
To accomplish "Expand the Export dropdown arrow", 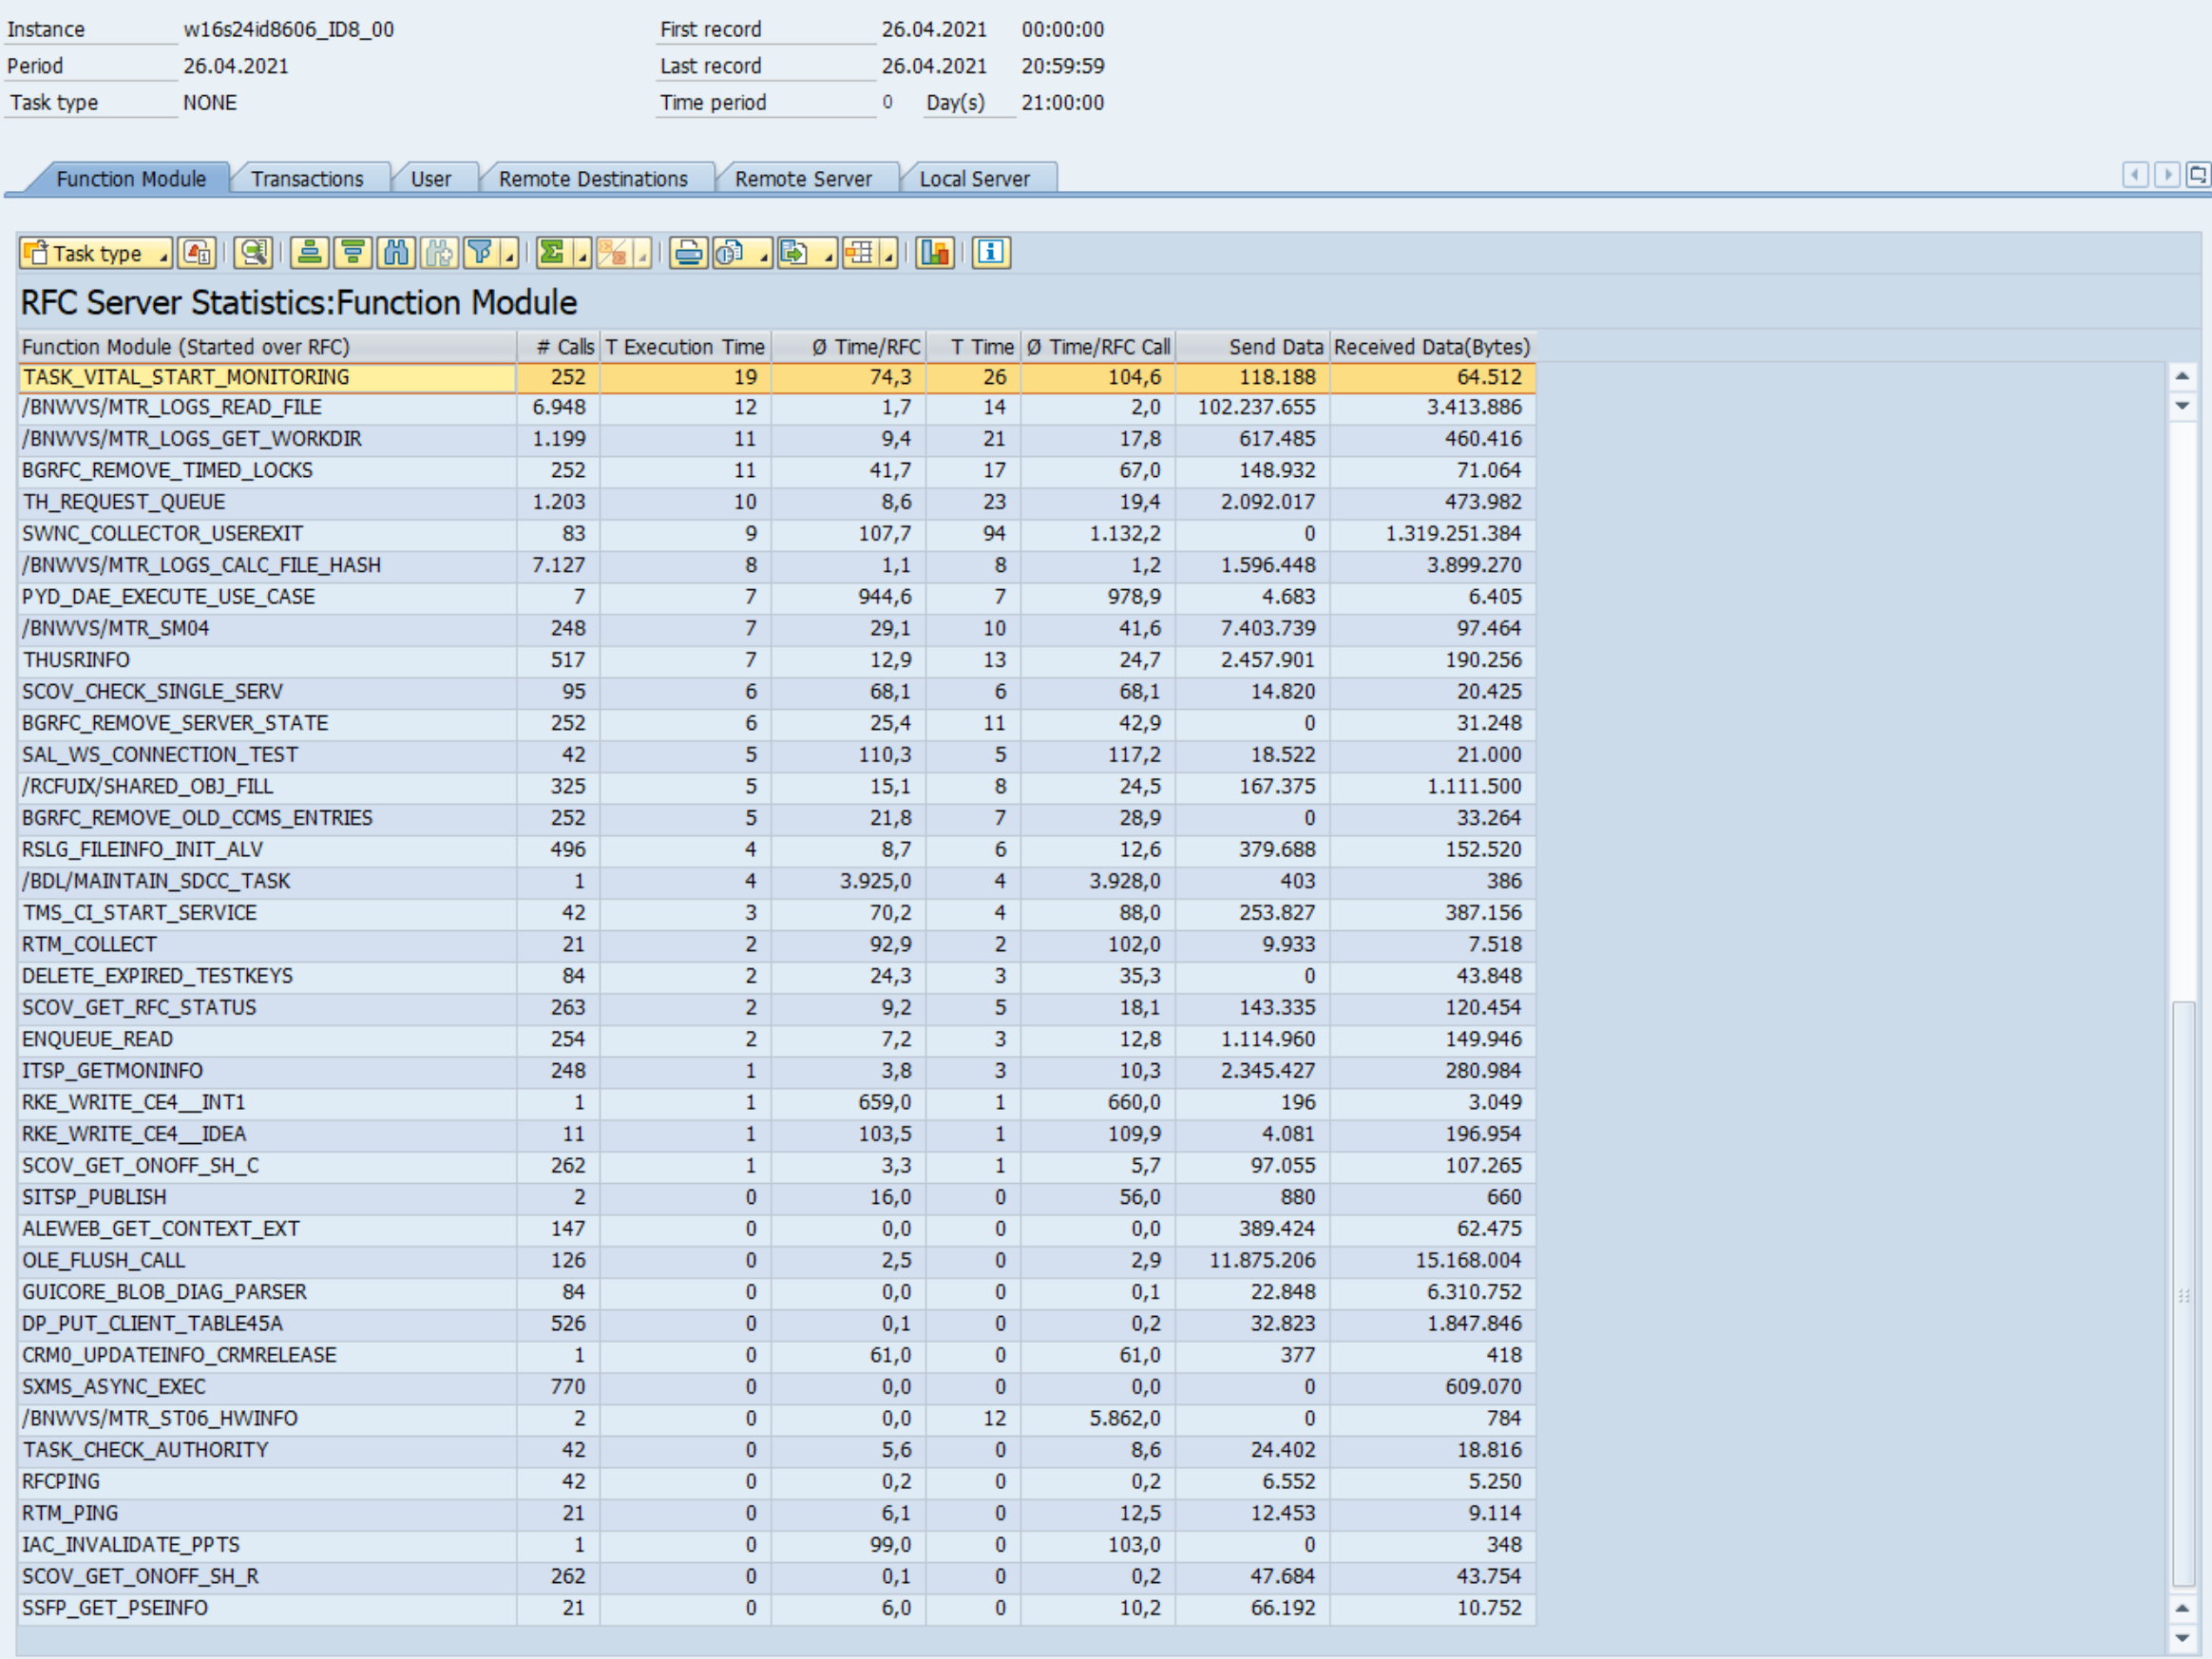I will [x=829, y=258].
